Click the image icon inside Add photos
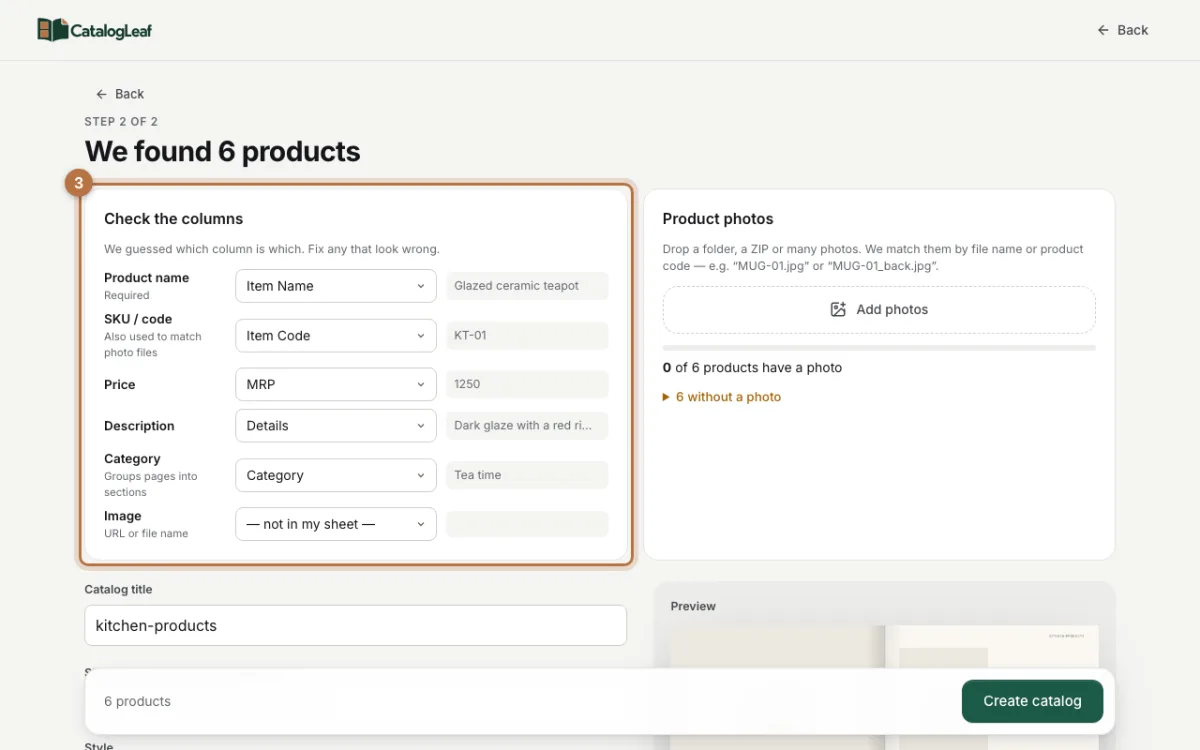 coord(838,310)
